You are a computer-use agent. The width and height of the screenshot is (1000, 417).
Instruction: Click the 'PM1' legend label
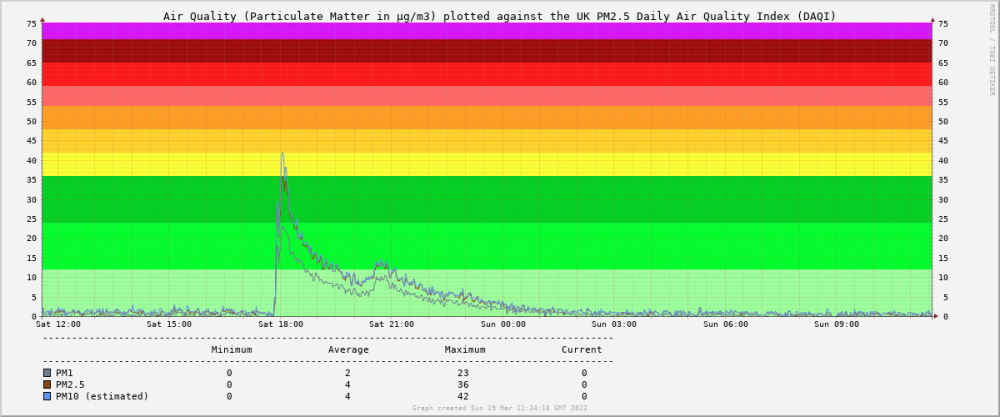[64, 373]
